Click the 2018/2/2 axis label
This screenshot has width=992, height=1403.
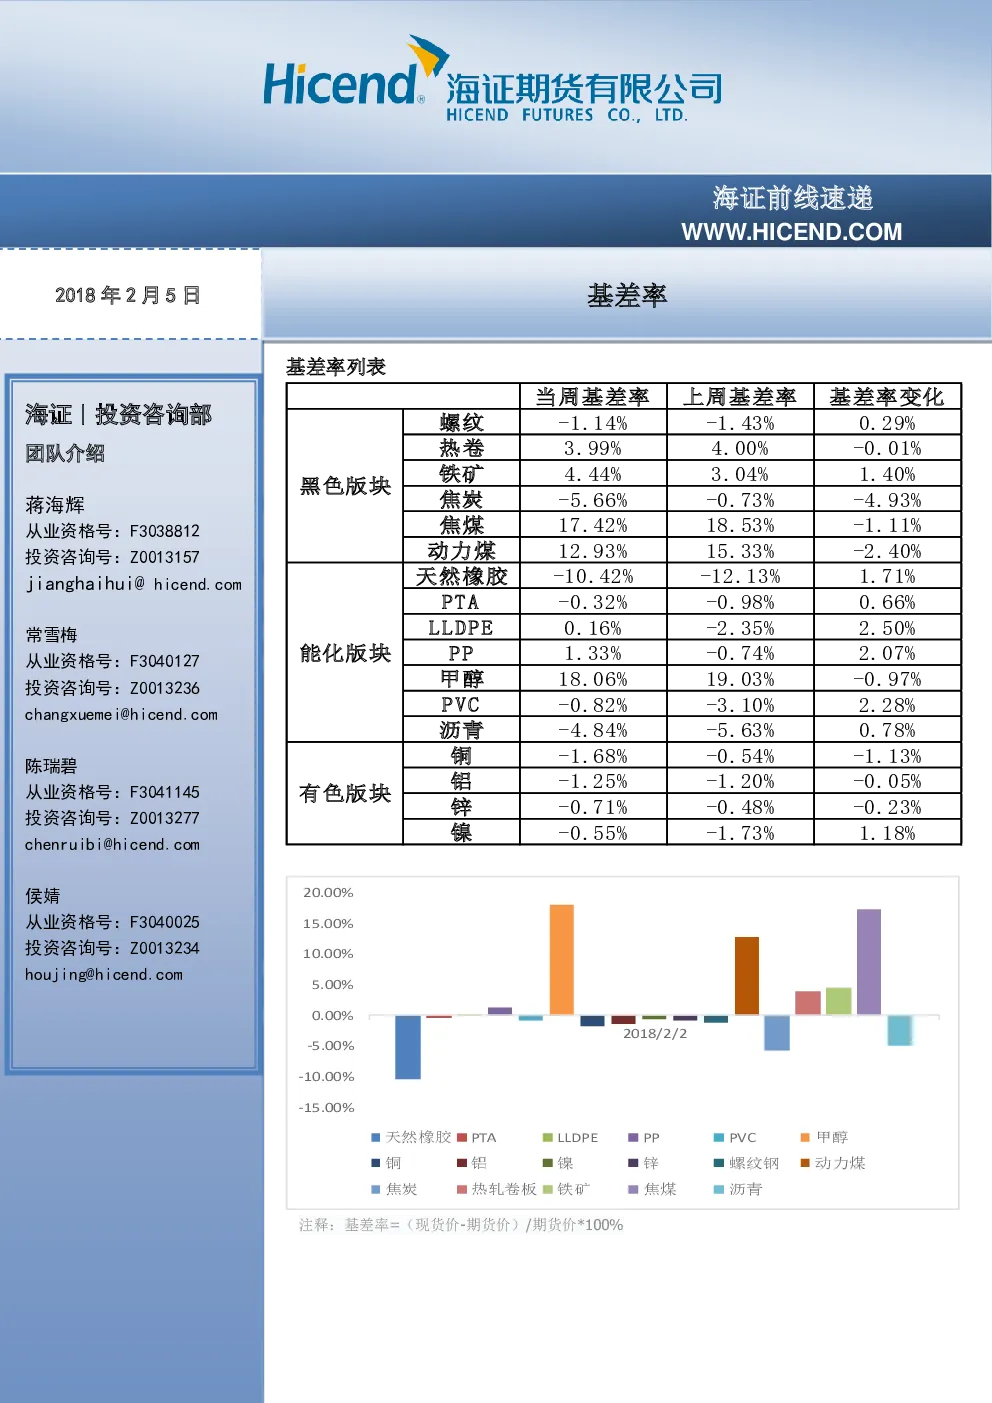coord(655,1033)
